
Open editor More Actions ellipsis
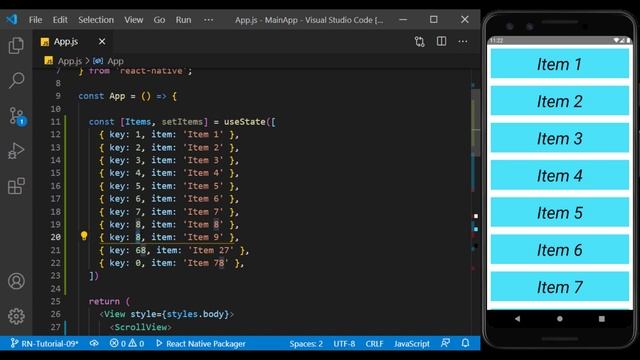pyautogui.click(x=462, y=41)
